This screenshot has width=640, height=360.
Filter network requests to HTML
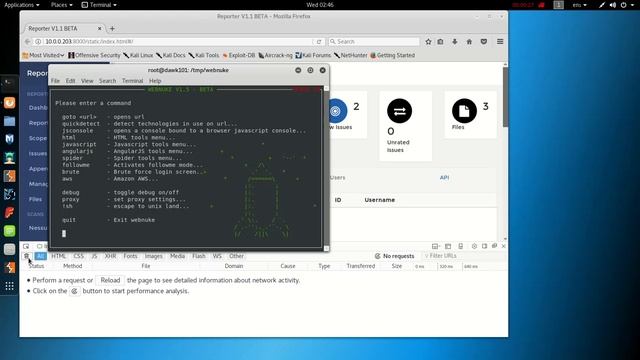[58, 256]
